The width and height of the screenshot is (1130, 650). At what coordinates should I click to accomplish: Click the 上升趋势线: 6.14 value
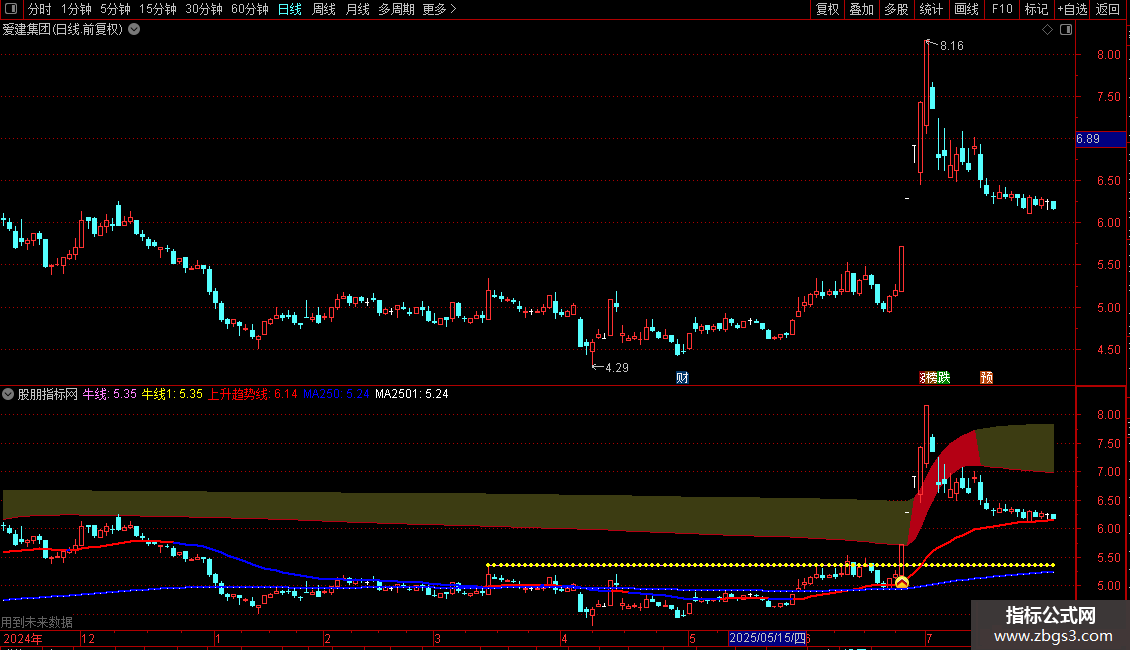[253, 394]
